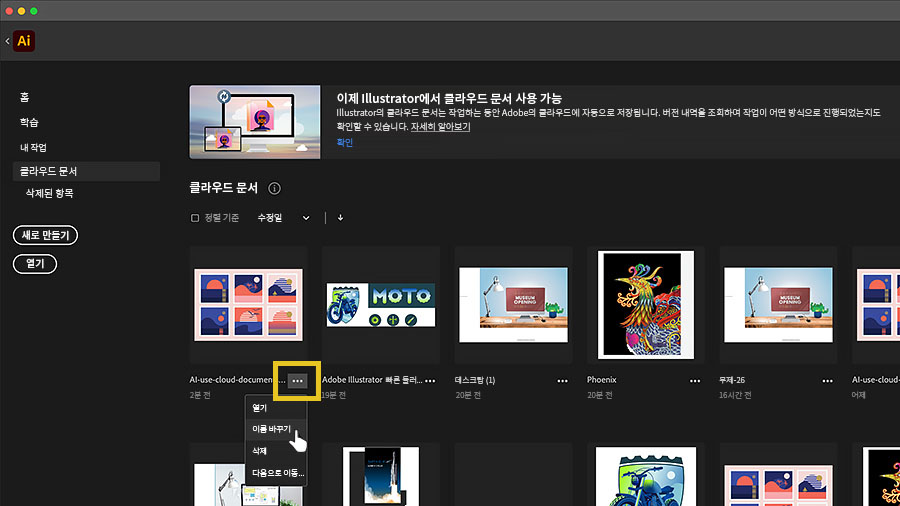900x506 pixels.
Task: Click the back arrow beside Ai logo
Action: coord(7,41)
